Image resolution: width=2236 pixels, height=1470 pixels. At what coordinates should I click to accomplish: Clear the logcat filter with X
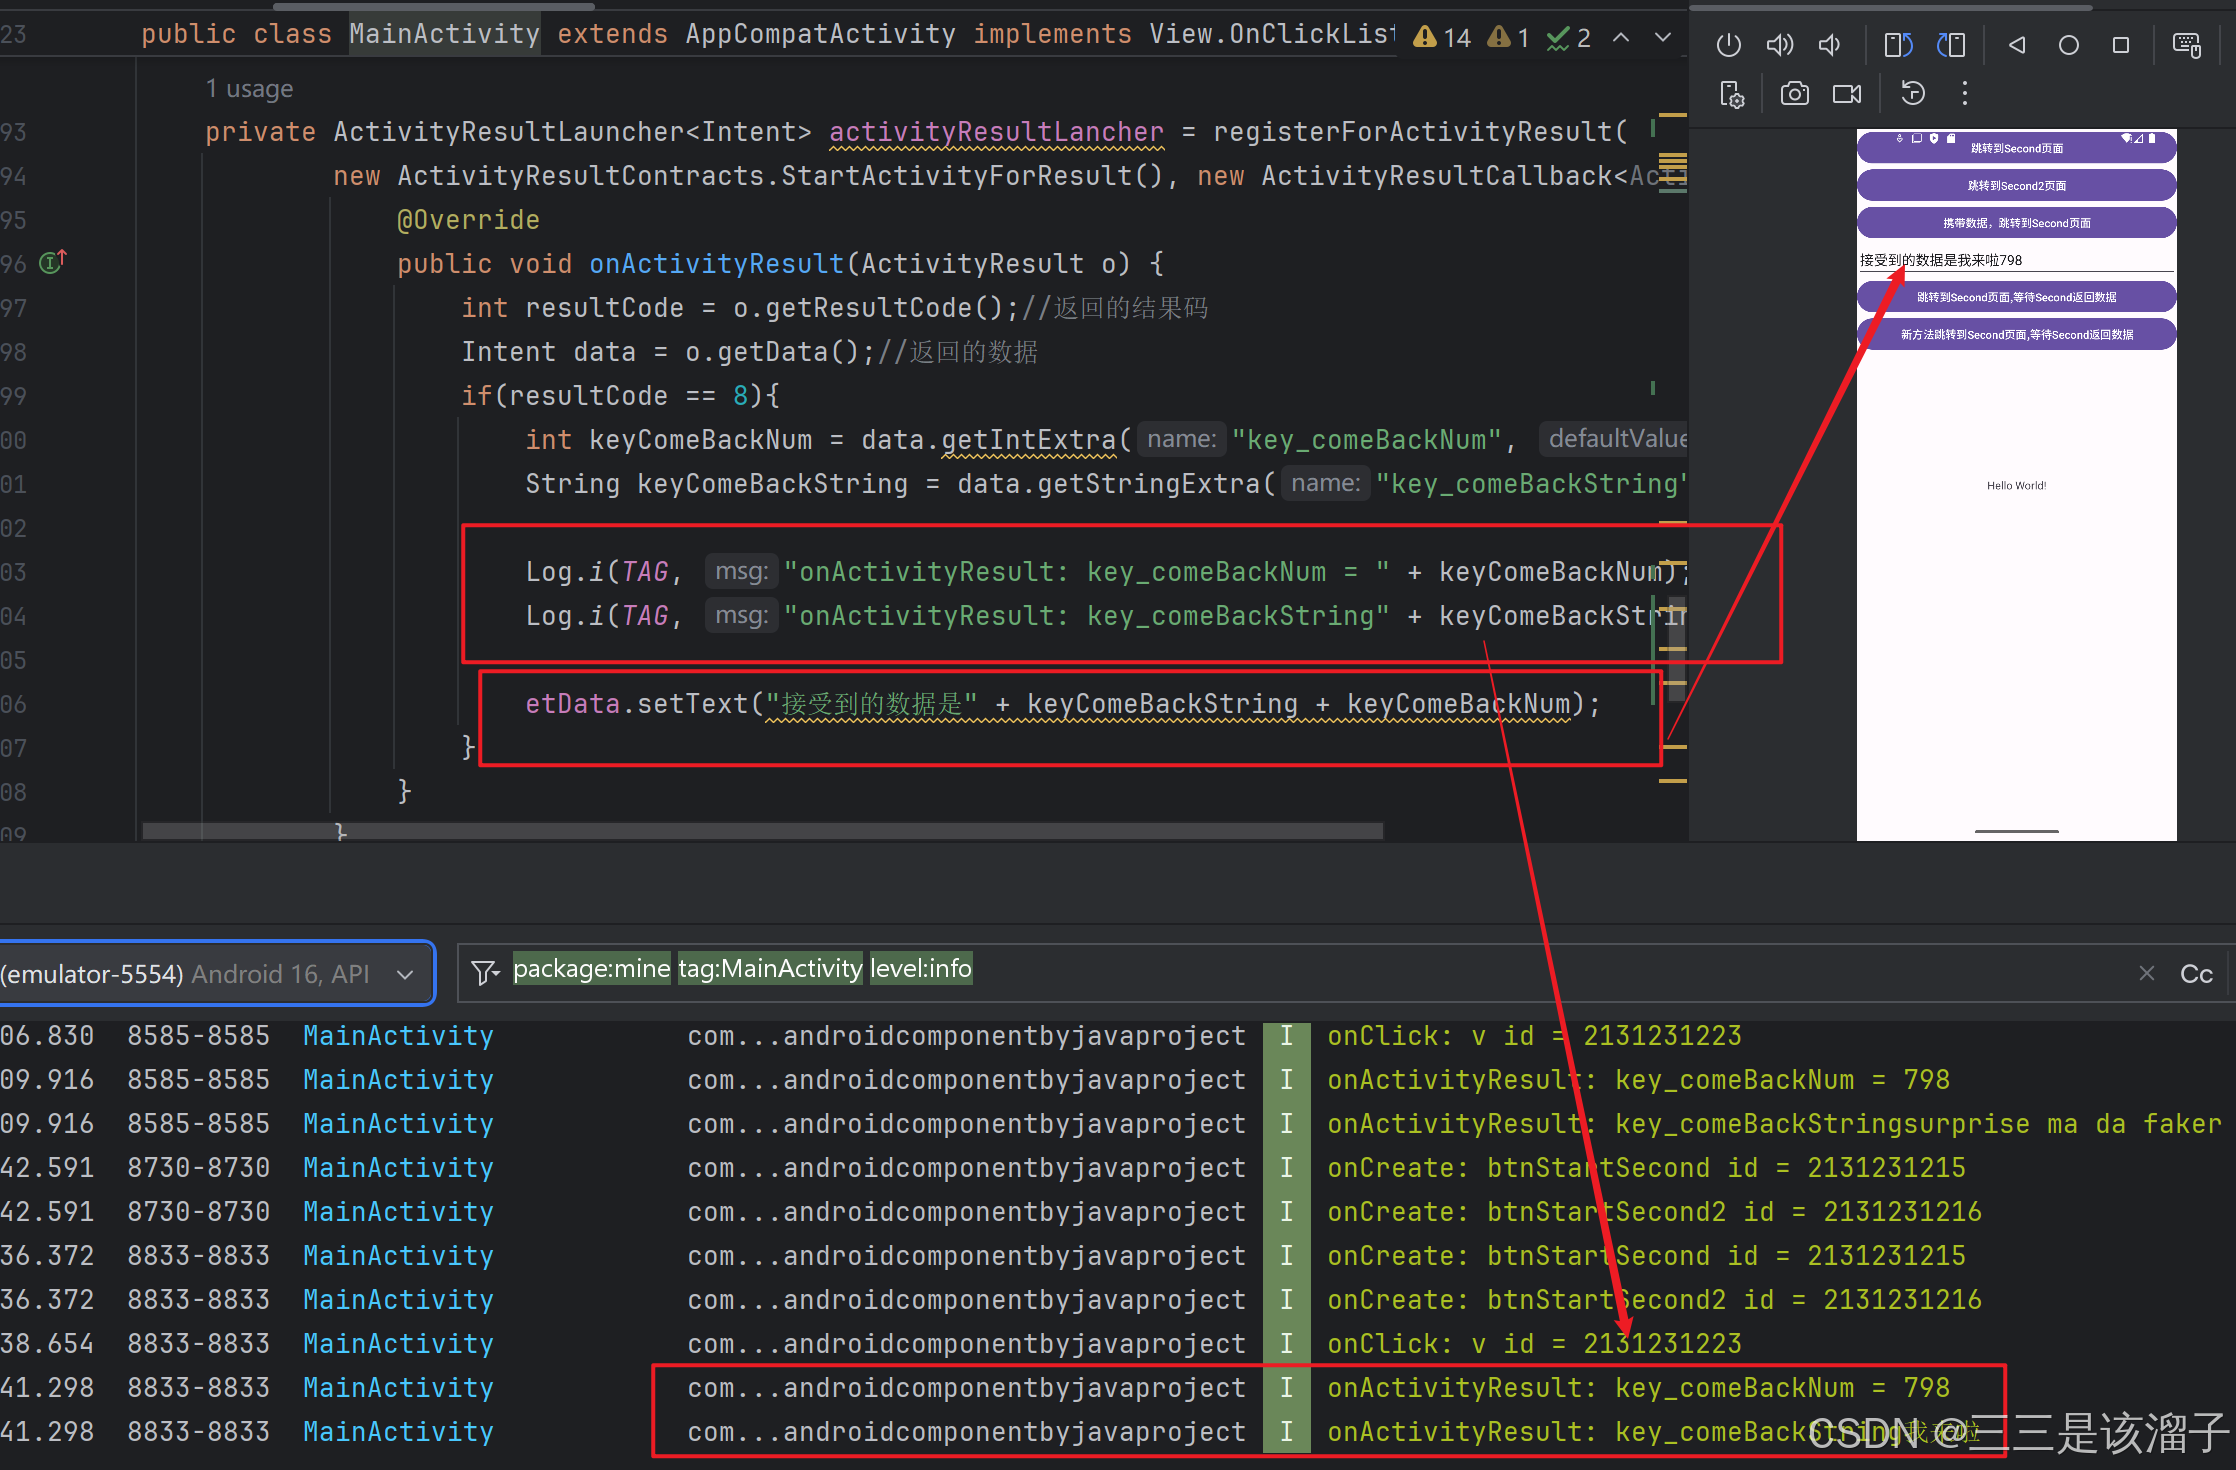pyautogui.click(x=2146, y=973)
